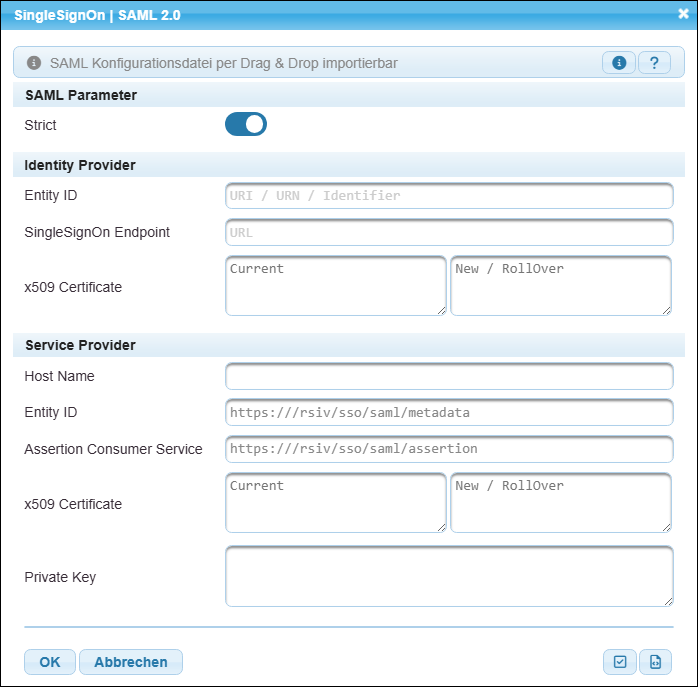Click Service Provider Current certificate textarea
Screen dimensions: 698x687
point(335,503)
